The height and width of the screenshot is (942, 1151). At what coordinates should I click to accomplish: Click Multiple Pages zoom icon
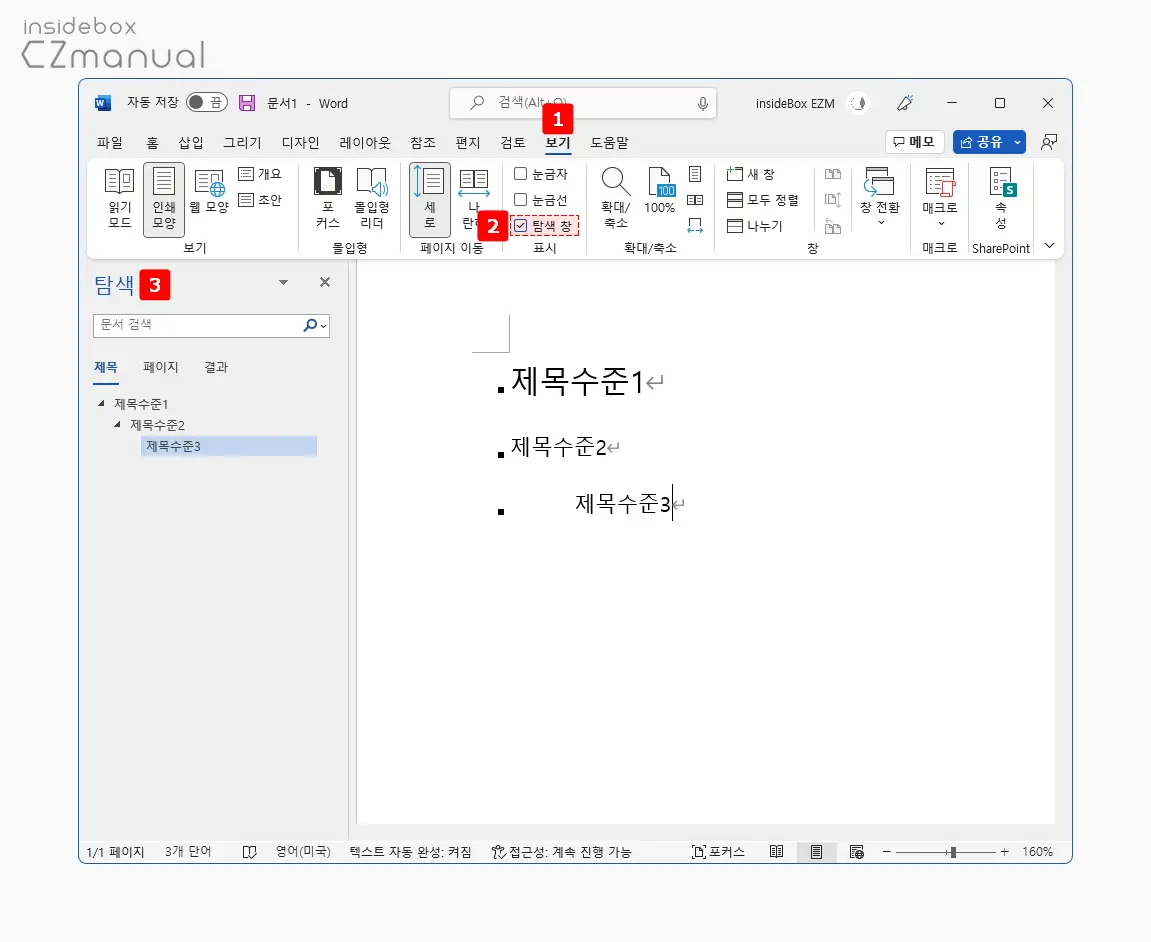695,200
